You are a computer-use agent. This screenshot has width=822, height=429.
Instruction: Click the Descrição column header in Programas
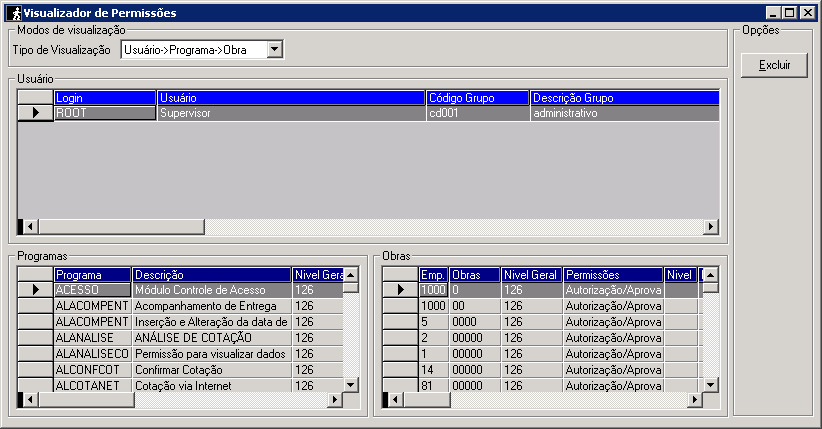(x=211, y=274)
